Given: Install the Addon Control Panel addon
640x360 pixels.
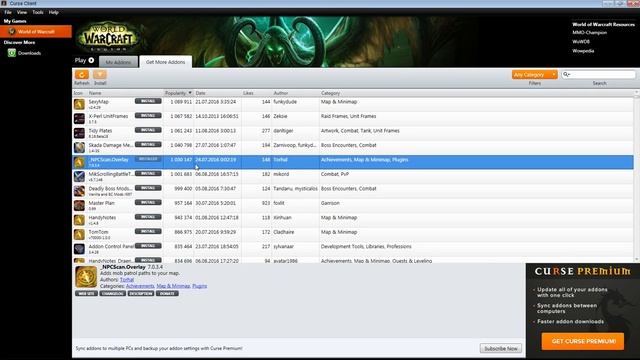Looking at the screenshot, I should click(x=148, y=246).
